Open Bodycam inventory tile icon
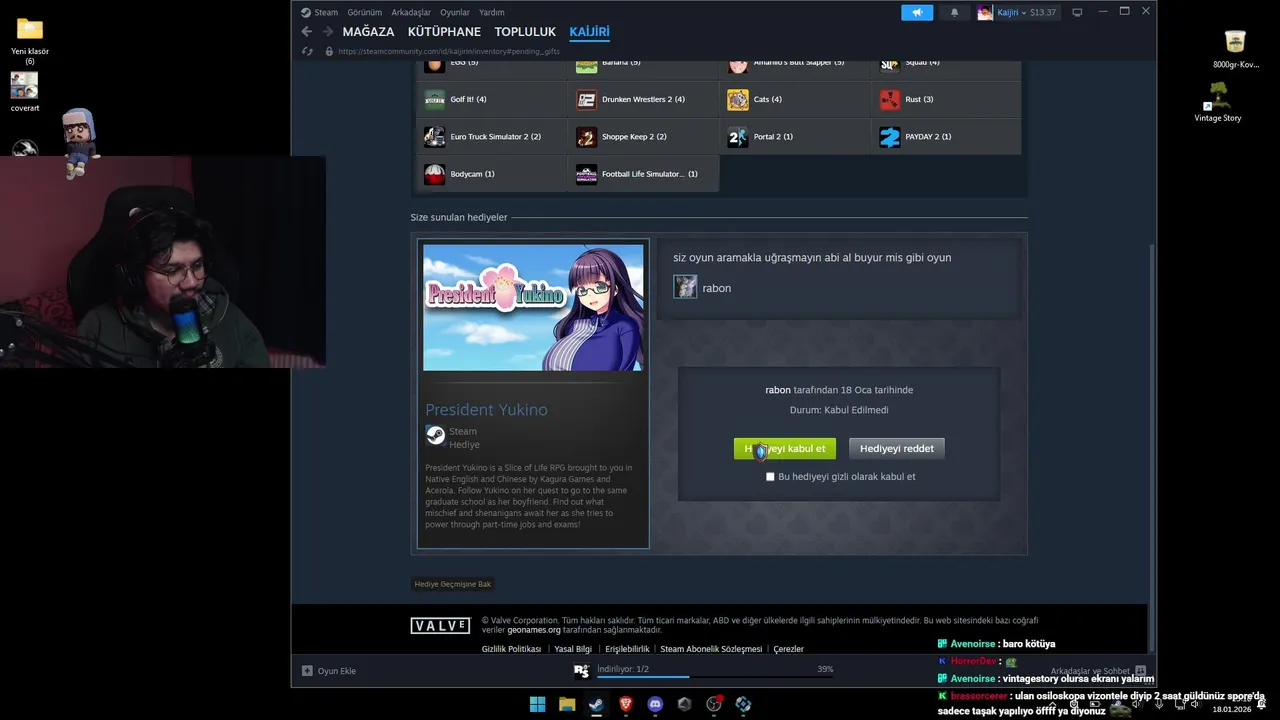 coord(434,174)
